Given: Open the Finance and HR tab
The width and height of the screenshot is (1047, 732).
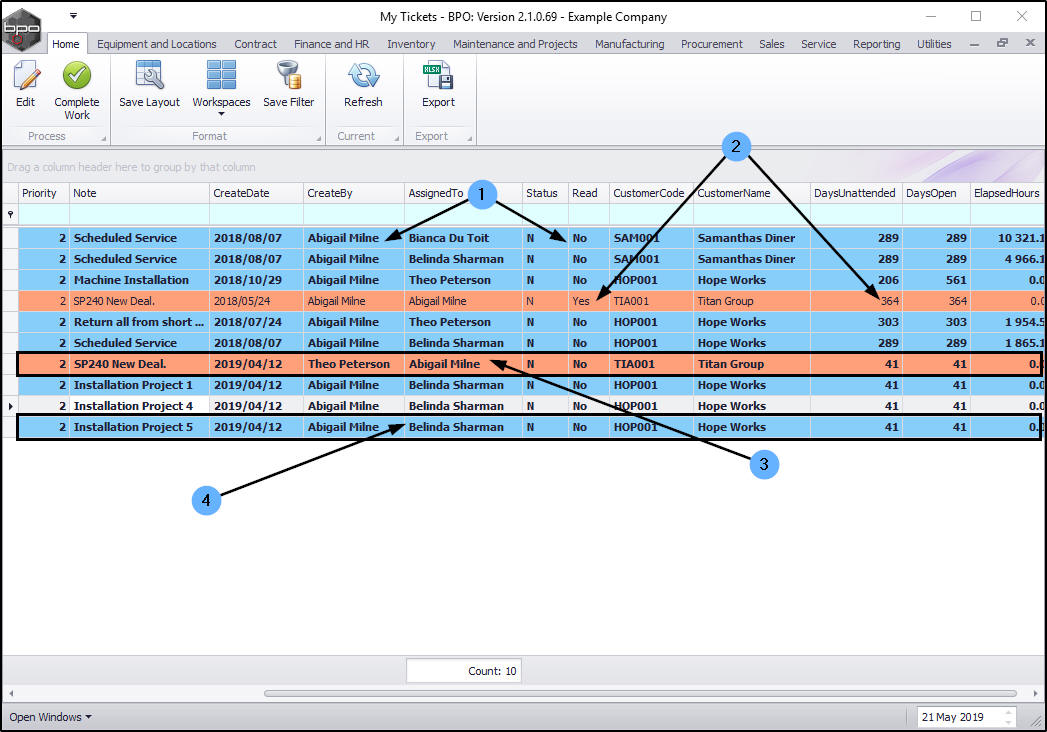Looking at the screenshot, I should click(x=331, y=44).
